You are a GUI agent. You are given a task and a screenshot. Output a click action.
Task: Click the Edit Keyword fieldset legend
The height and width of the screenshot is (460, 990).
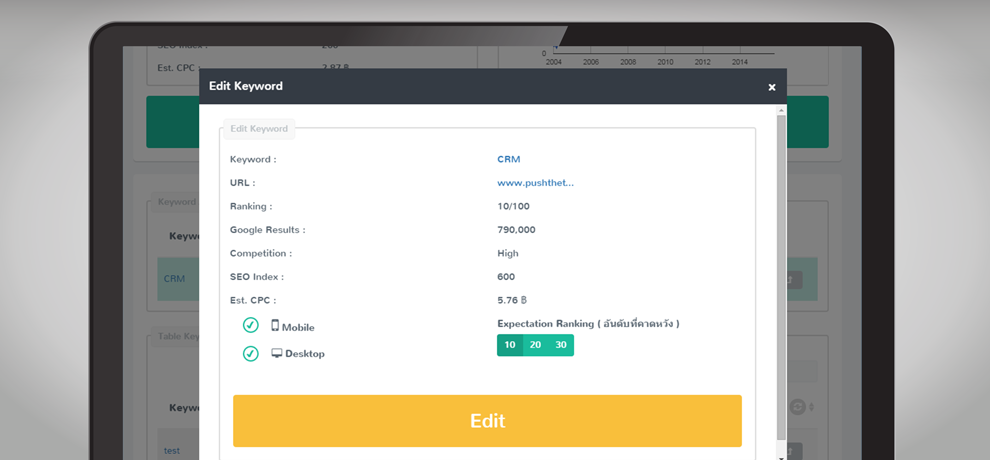259,129
